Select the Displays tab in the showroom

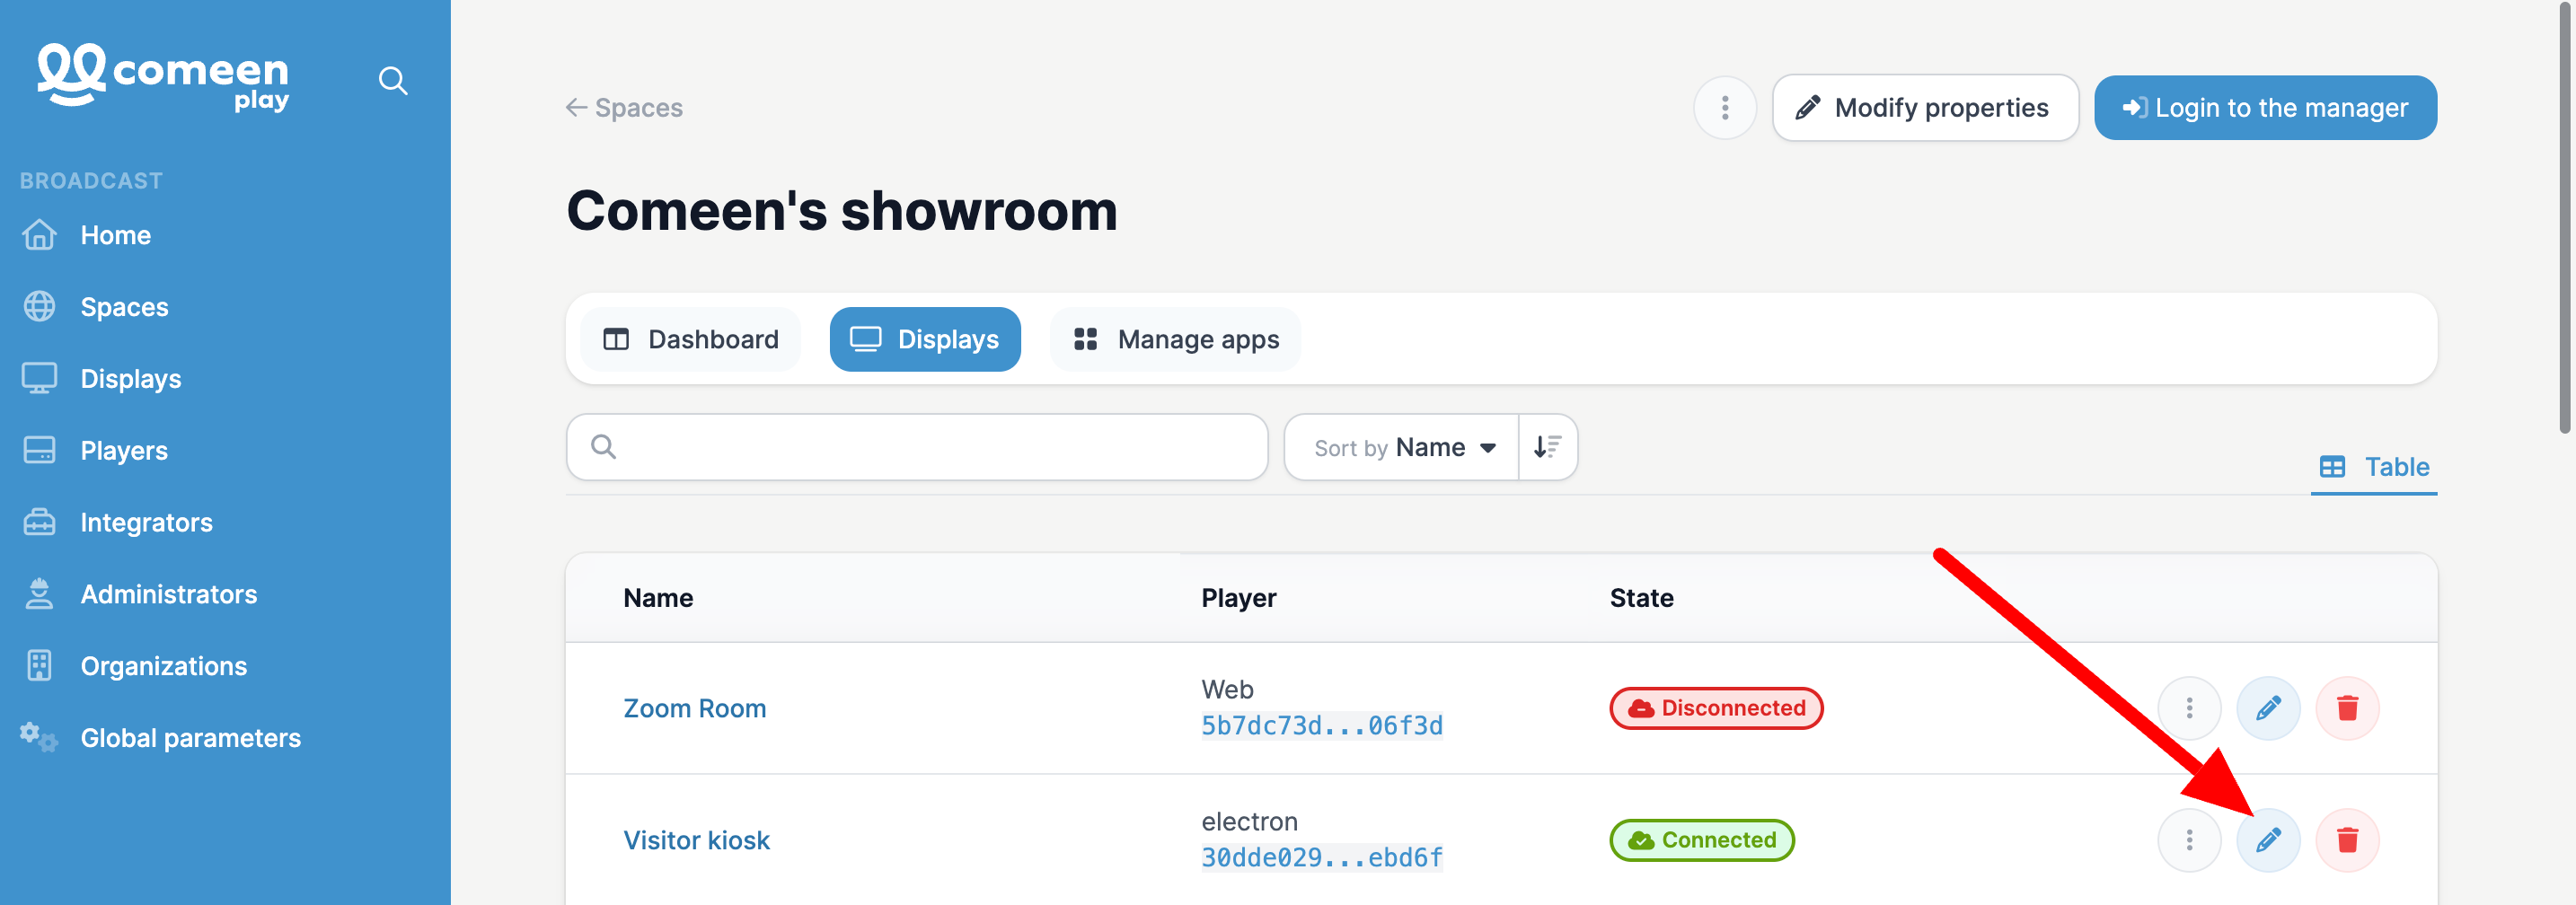pos(925,339)
